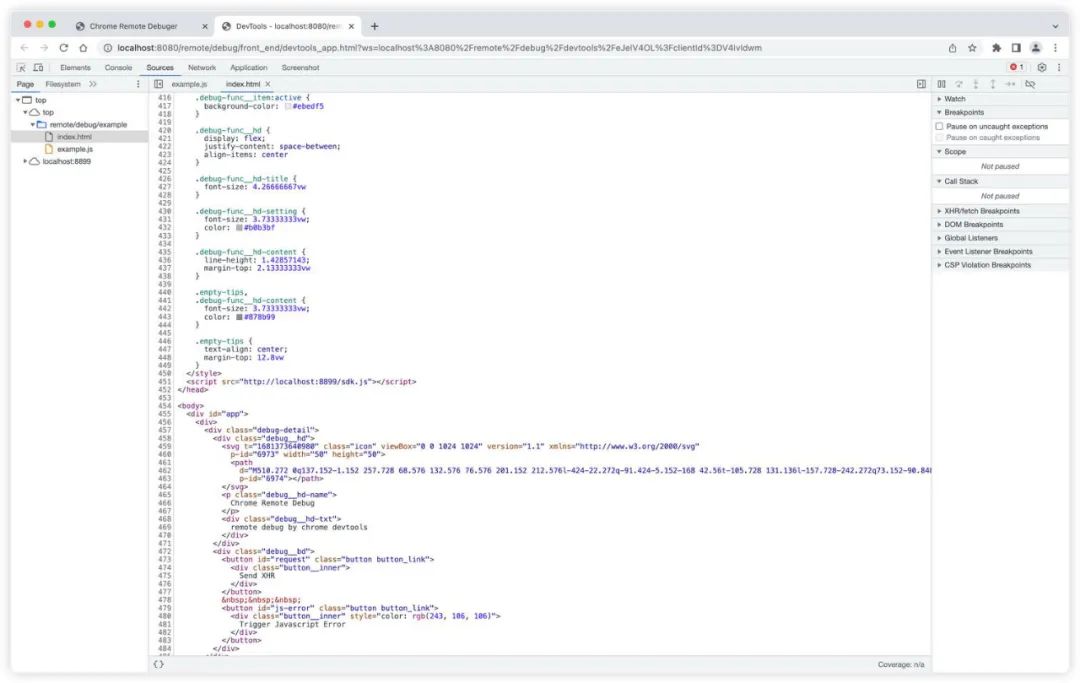Open the three-dot more options menu
Image resolution: width=1080 pixels, height=683 pixels.
1059,67
